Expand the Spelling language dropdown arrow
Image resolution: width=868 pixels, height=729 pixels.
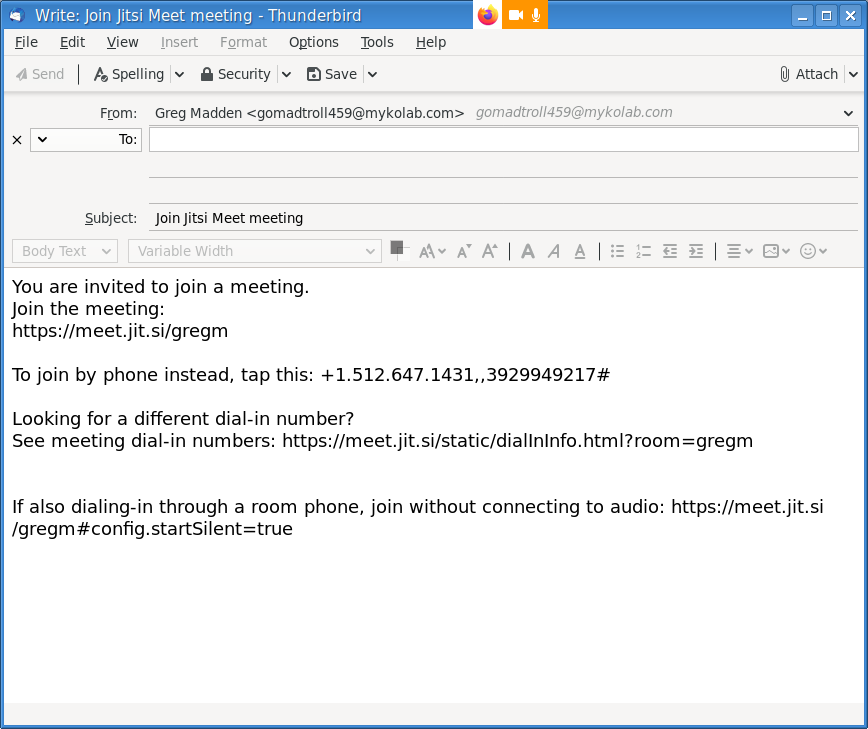pyautogui.click(x=179, y=74)
